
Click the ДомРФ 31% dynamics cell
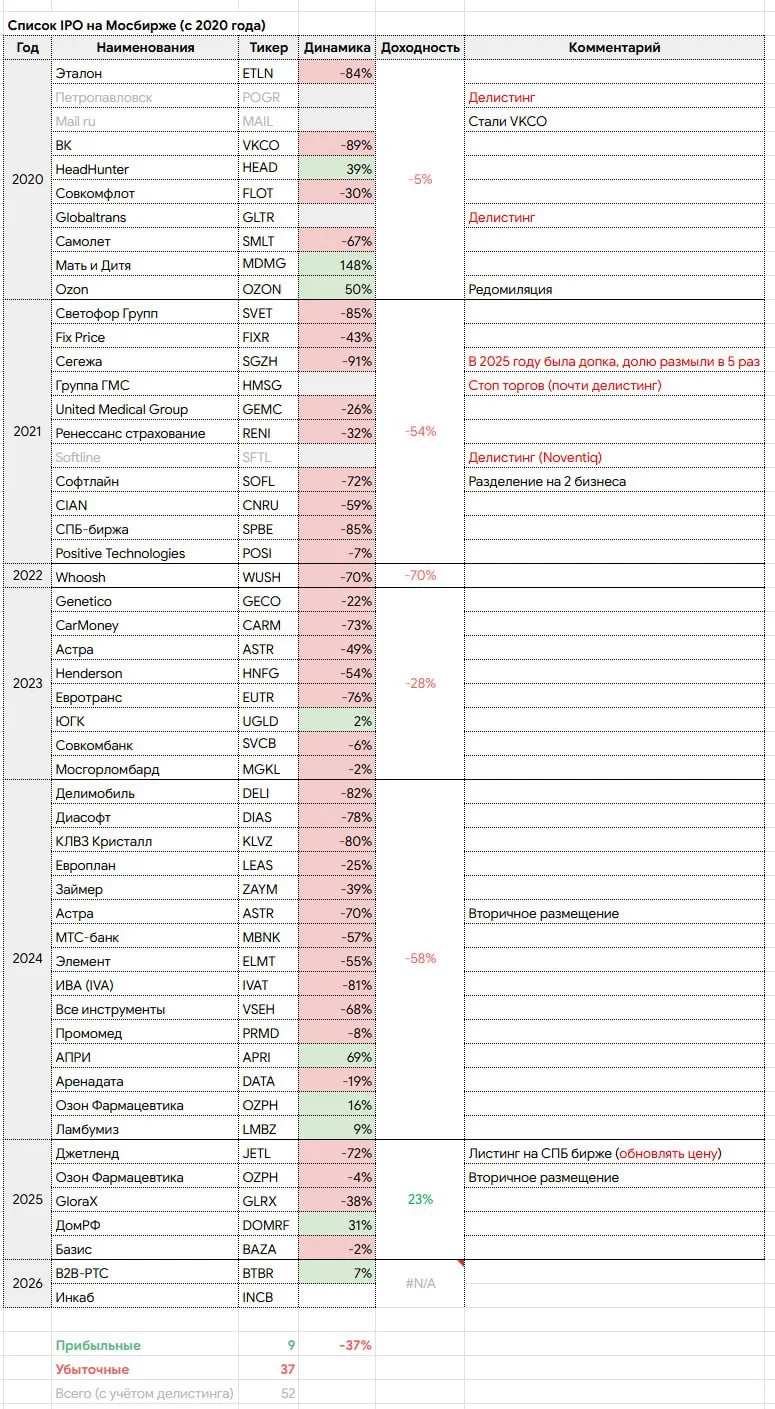tap(337, 1225)
